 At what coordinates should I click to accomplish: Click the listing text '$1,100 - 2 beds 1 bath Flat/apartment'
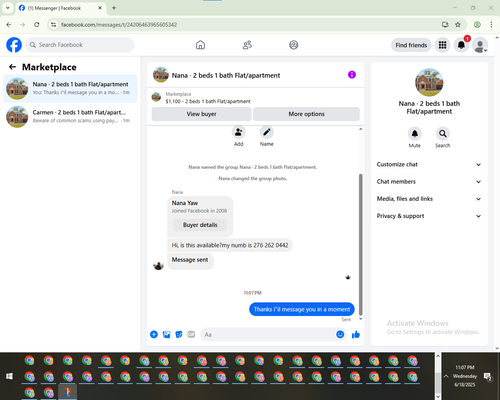click(208, 101)
